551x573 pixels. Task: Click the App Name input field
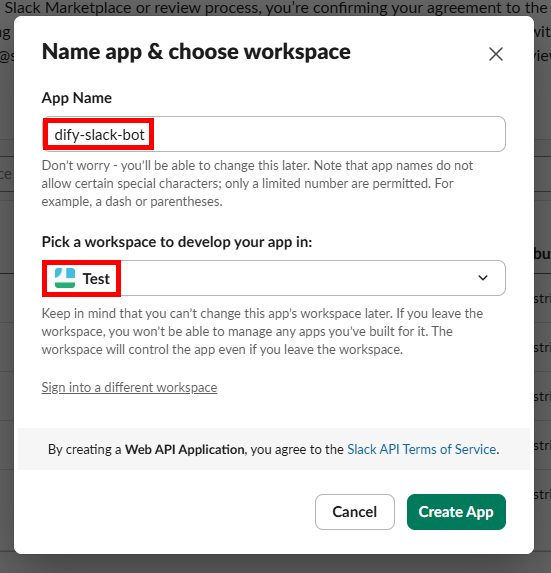(274, 134)
